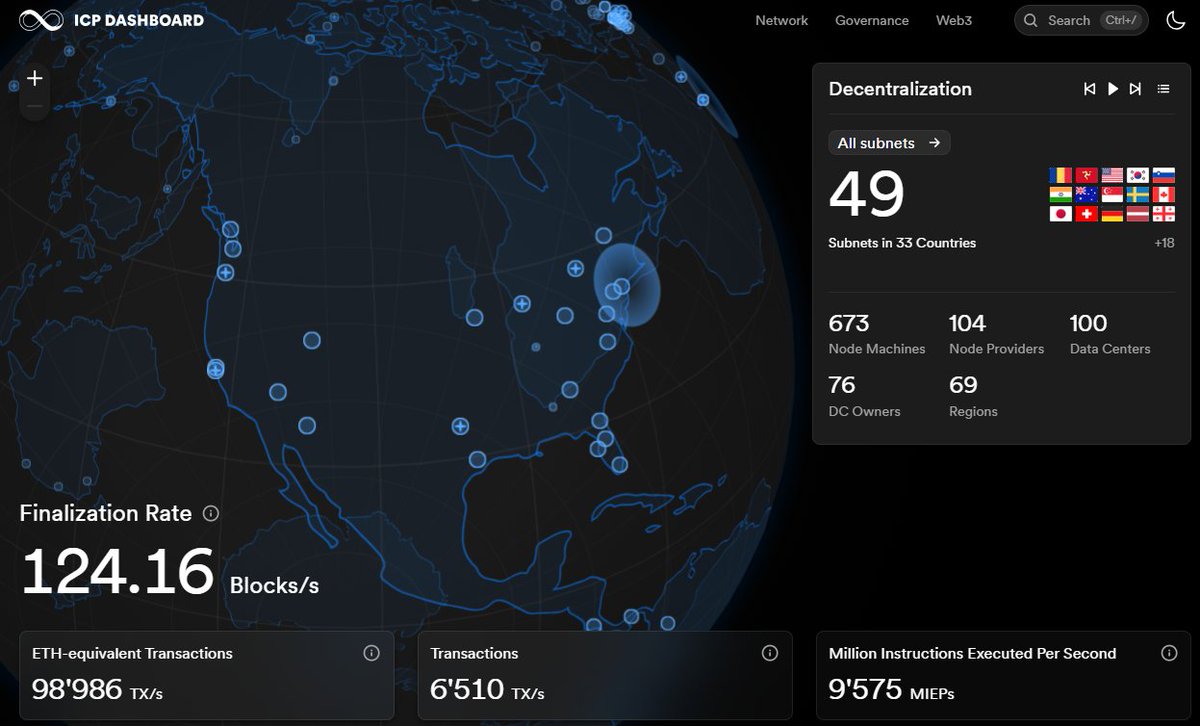This screenshot has height=726, width=1200.
Task: Zoom in on the globe with plus button
Action: point(35,78)
